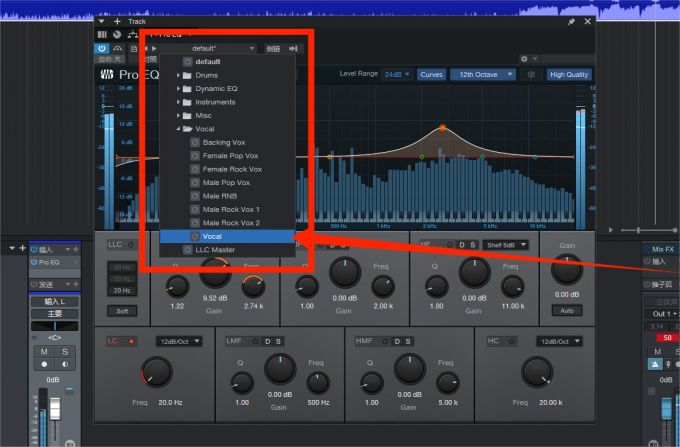Choose the Male Pop Vox preset

[x=227, y=183]
